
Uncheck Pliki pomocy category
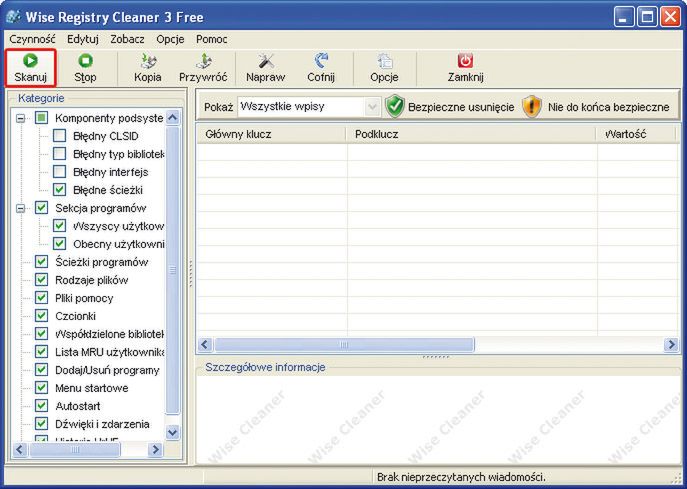click(x=41, y=298)
